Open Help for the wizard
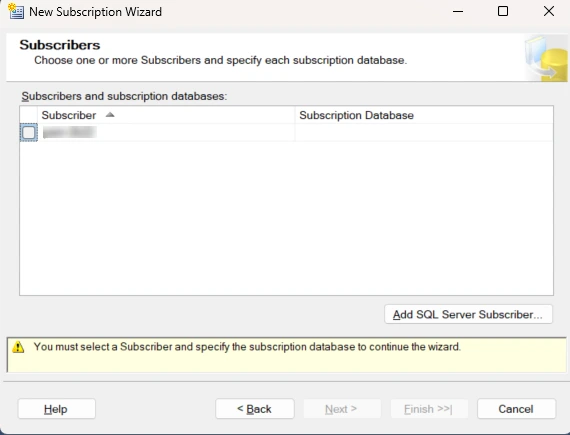This screenshot has width=570, height=435. [x=56, y=409]
